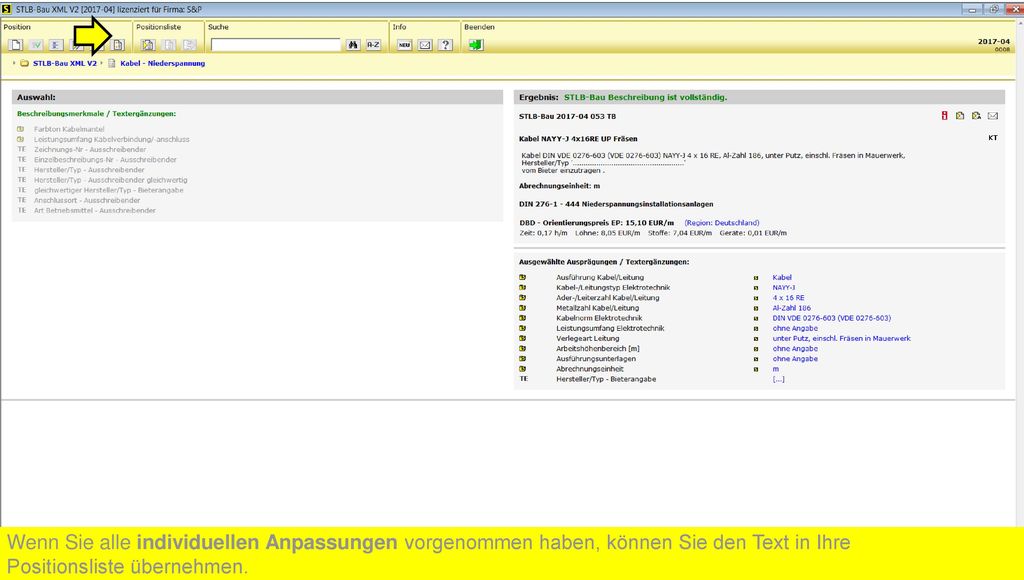Click the [...] link for Hersteller/Typ - Bieterangabe

coord(778,379)
